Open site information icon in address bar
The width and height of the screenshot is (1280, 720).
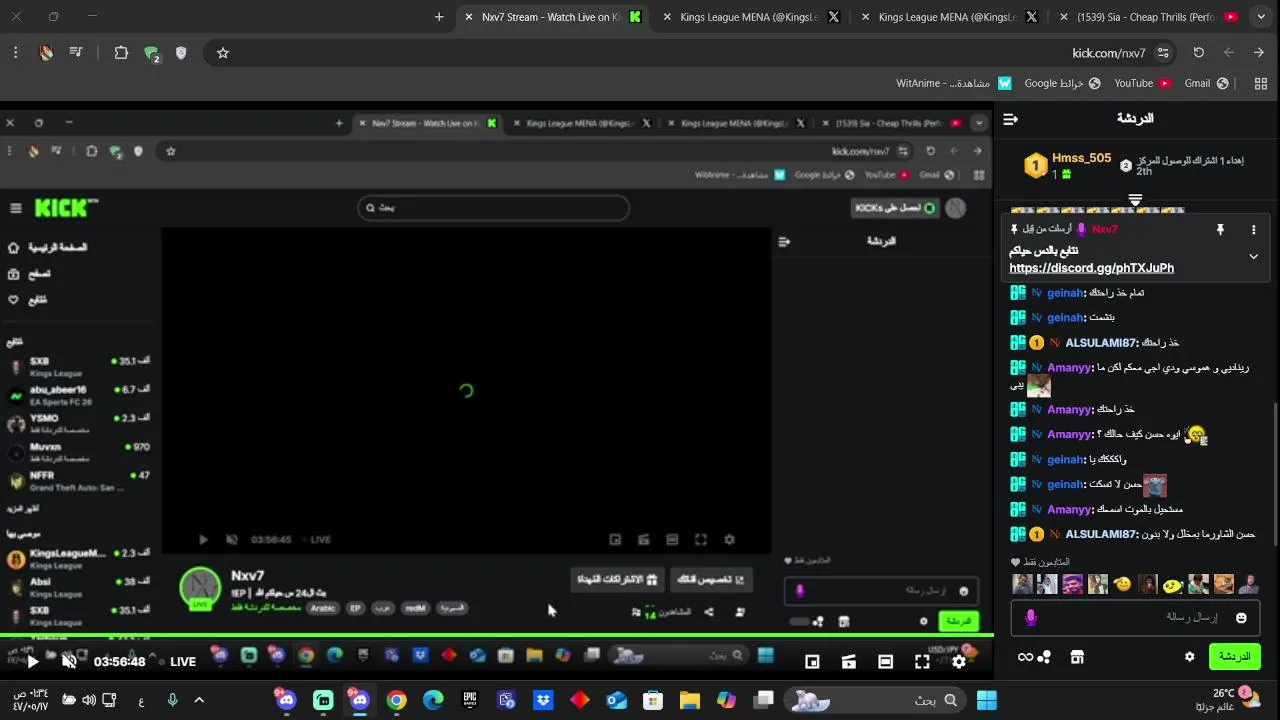tap(1163, 53)
